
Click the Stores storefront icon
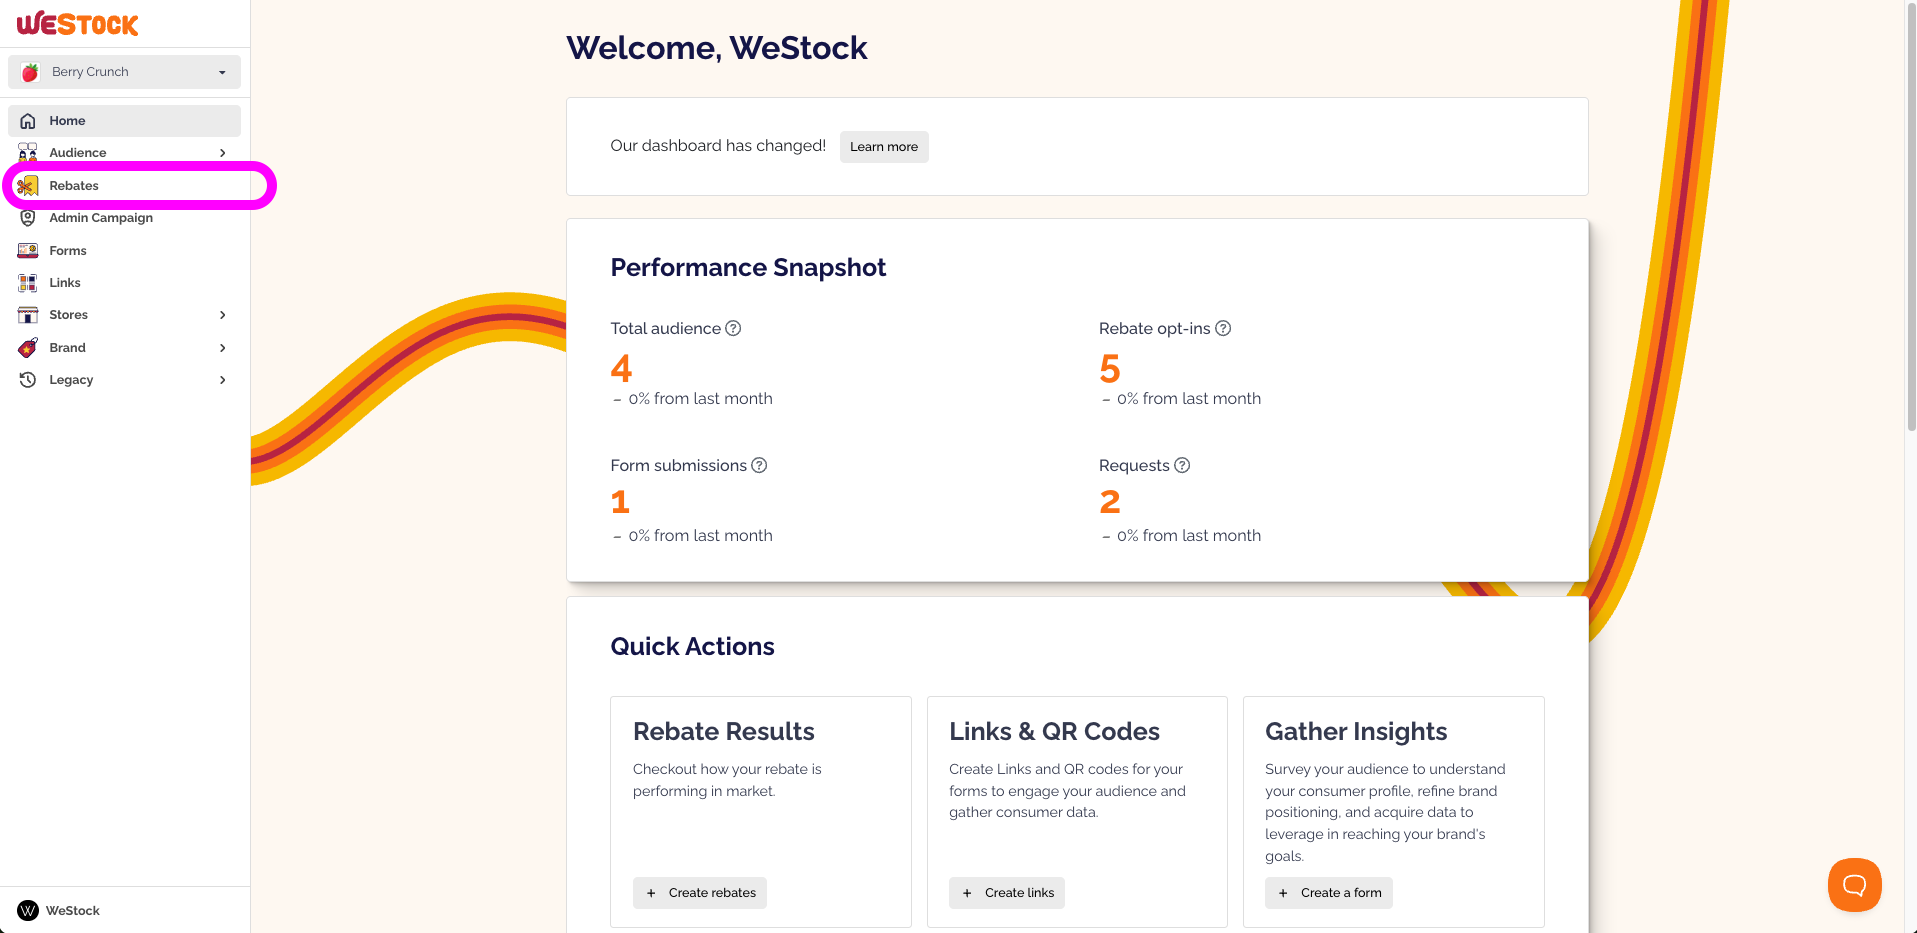[x=28, y=315]
